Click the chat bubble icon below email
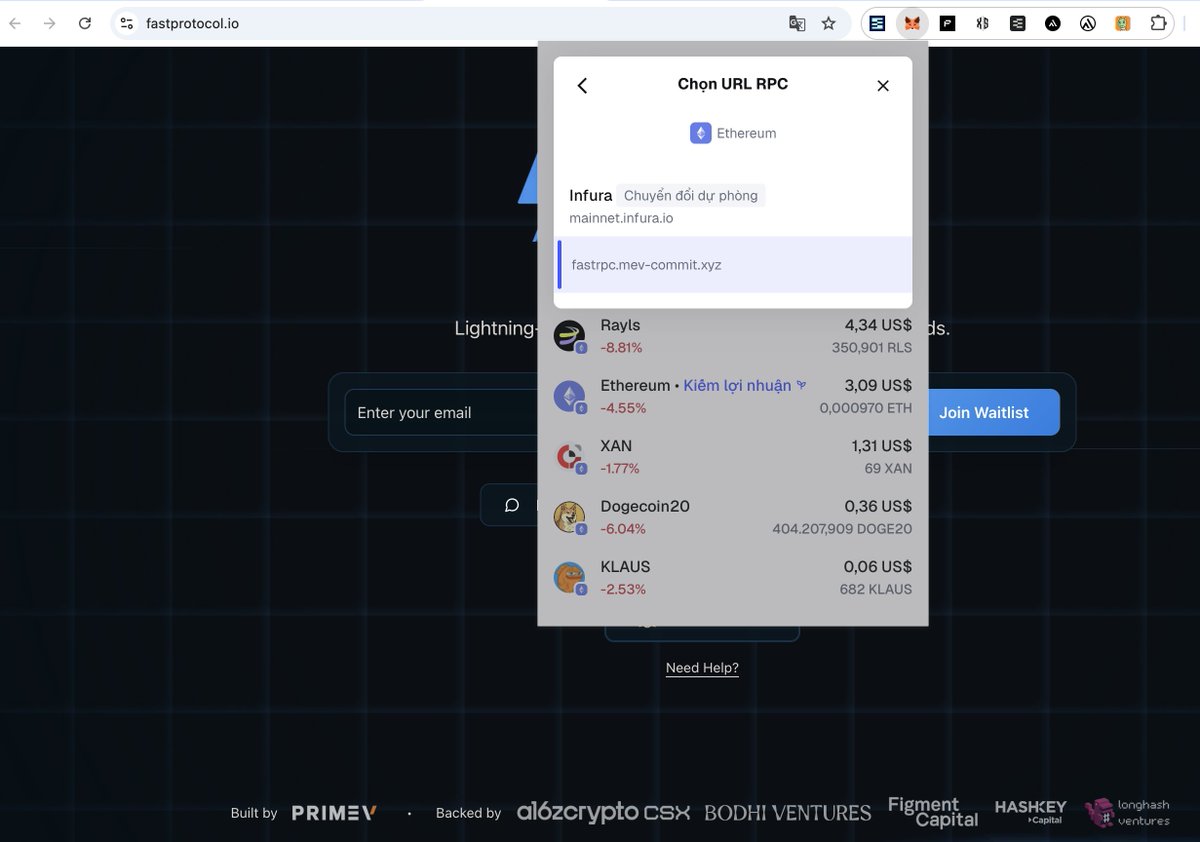The width and height of the screenshot is (1200, 842). point(511,505)
